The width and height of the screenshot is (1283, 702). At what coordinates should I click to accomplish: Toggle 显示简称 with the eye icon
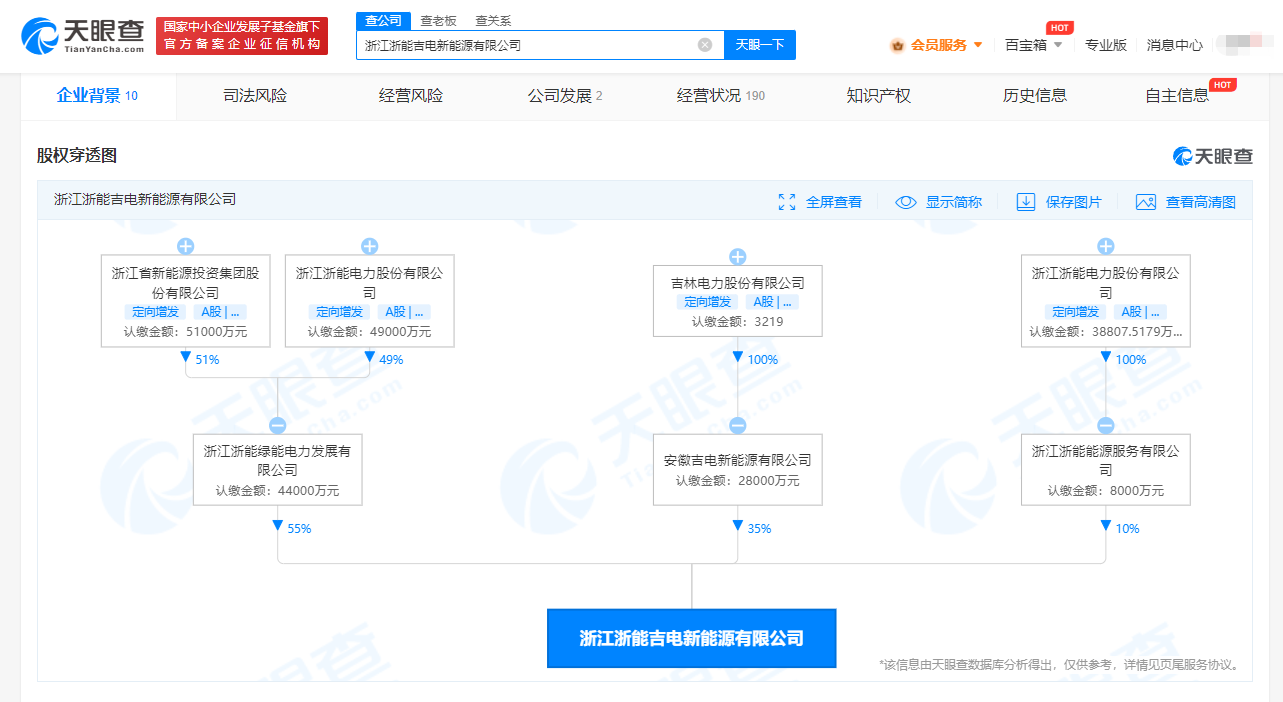pos(906,202)
